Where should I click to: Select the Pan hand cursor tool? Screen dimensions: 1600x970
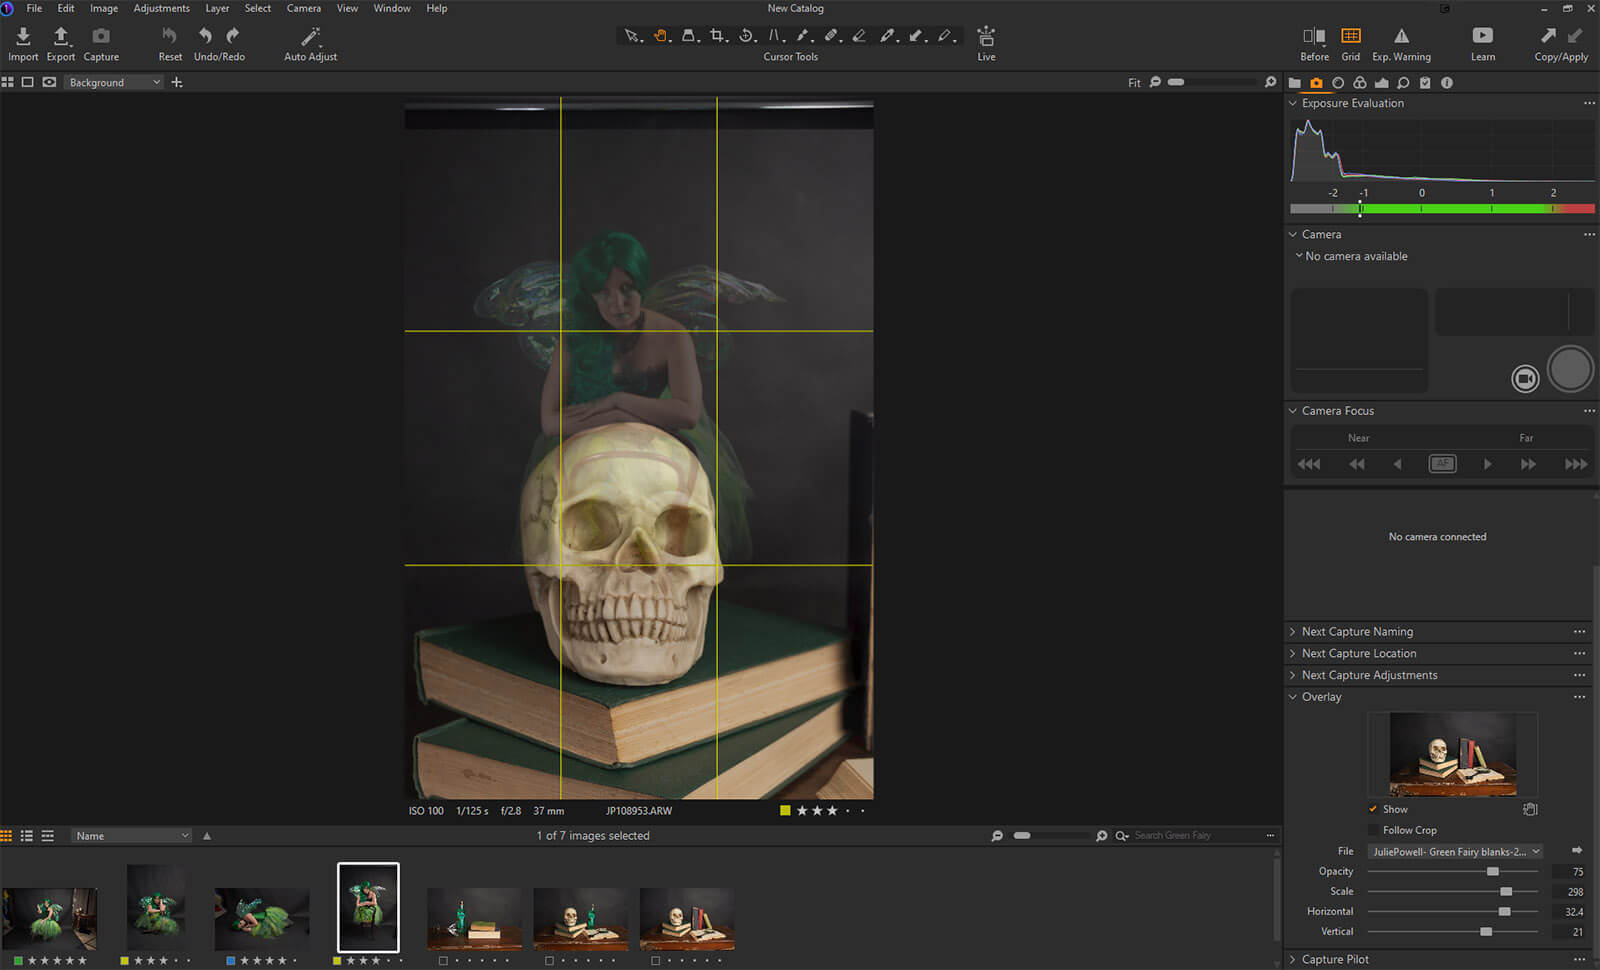[x=660, y=36]
